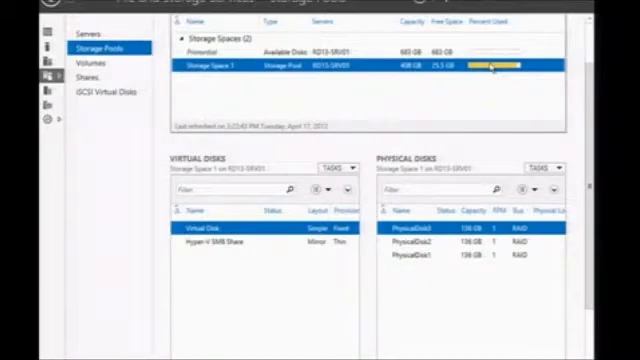Viewport: 640px width, 360px height.
Task: Click the Available Disks type cell
Action: 285,52
